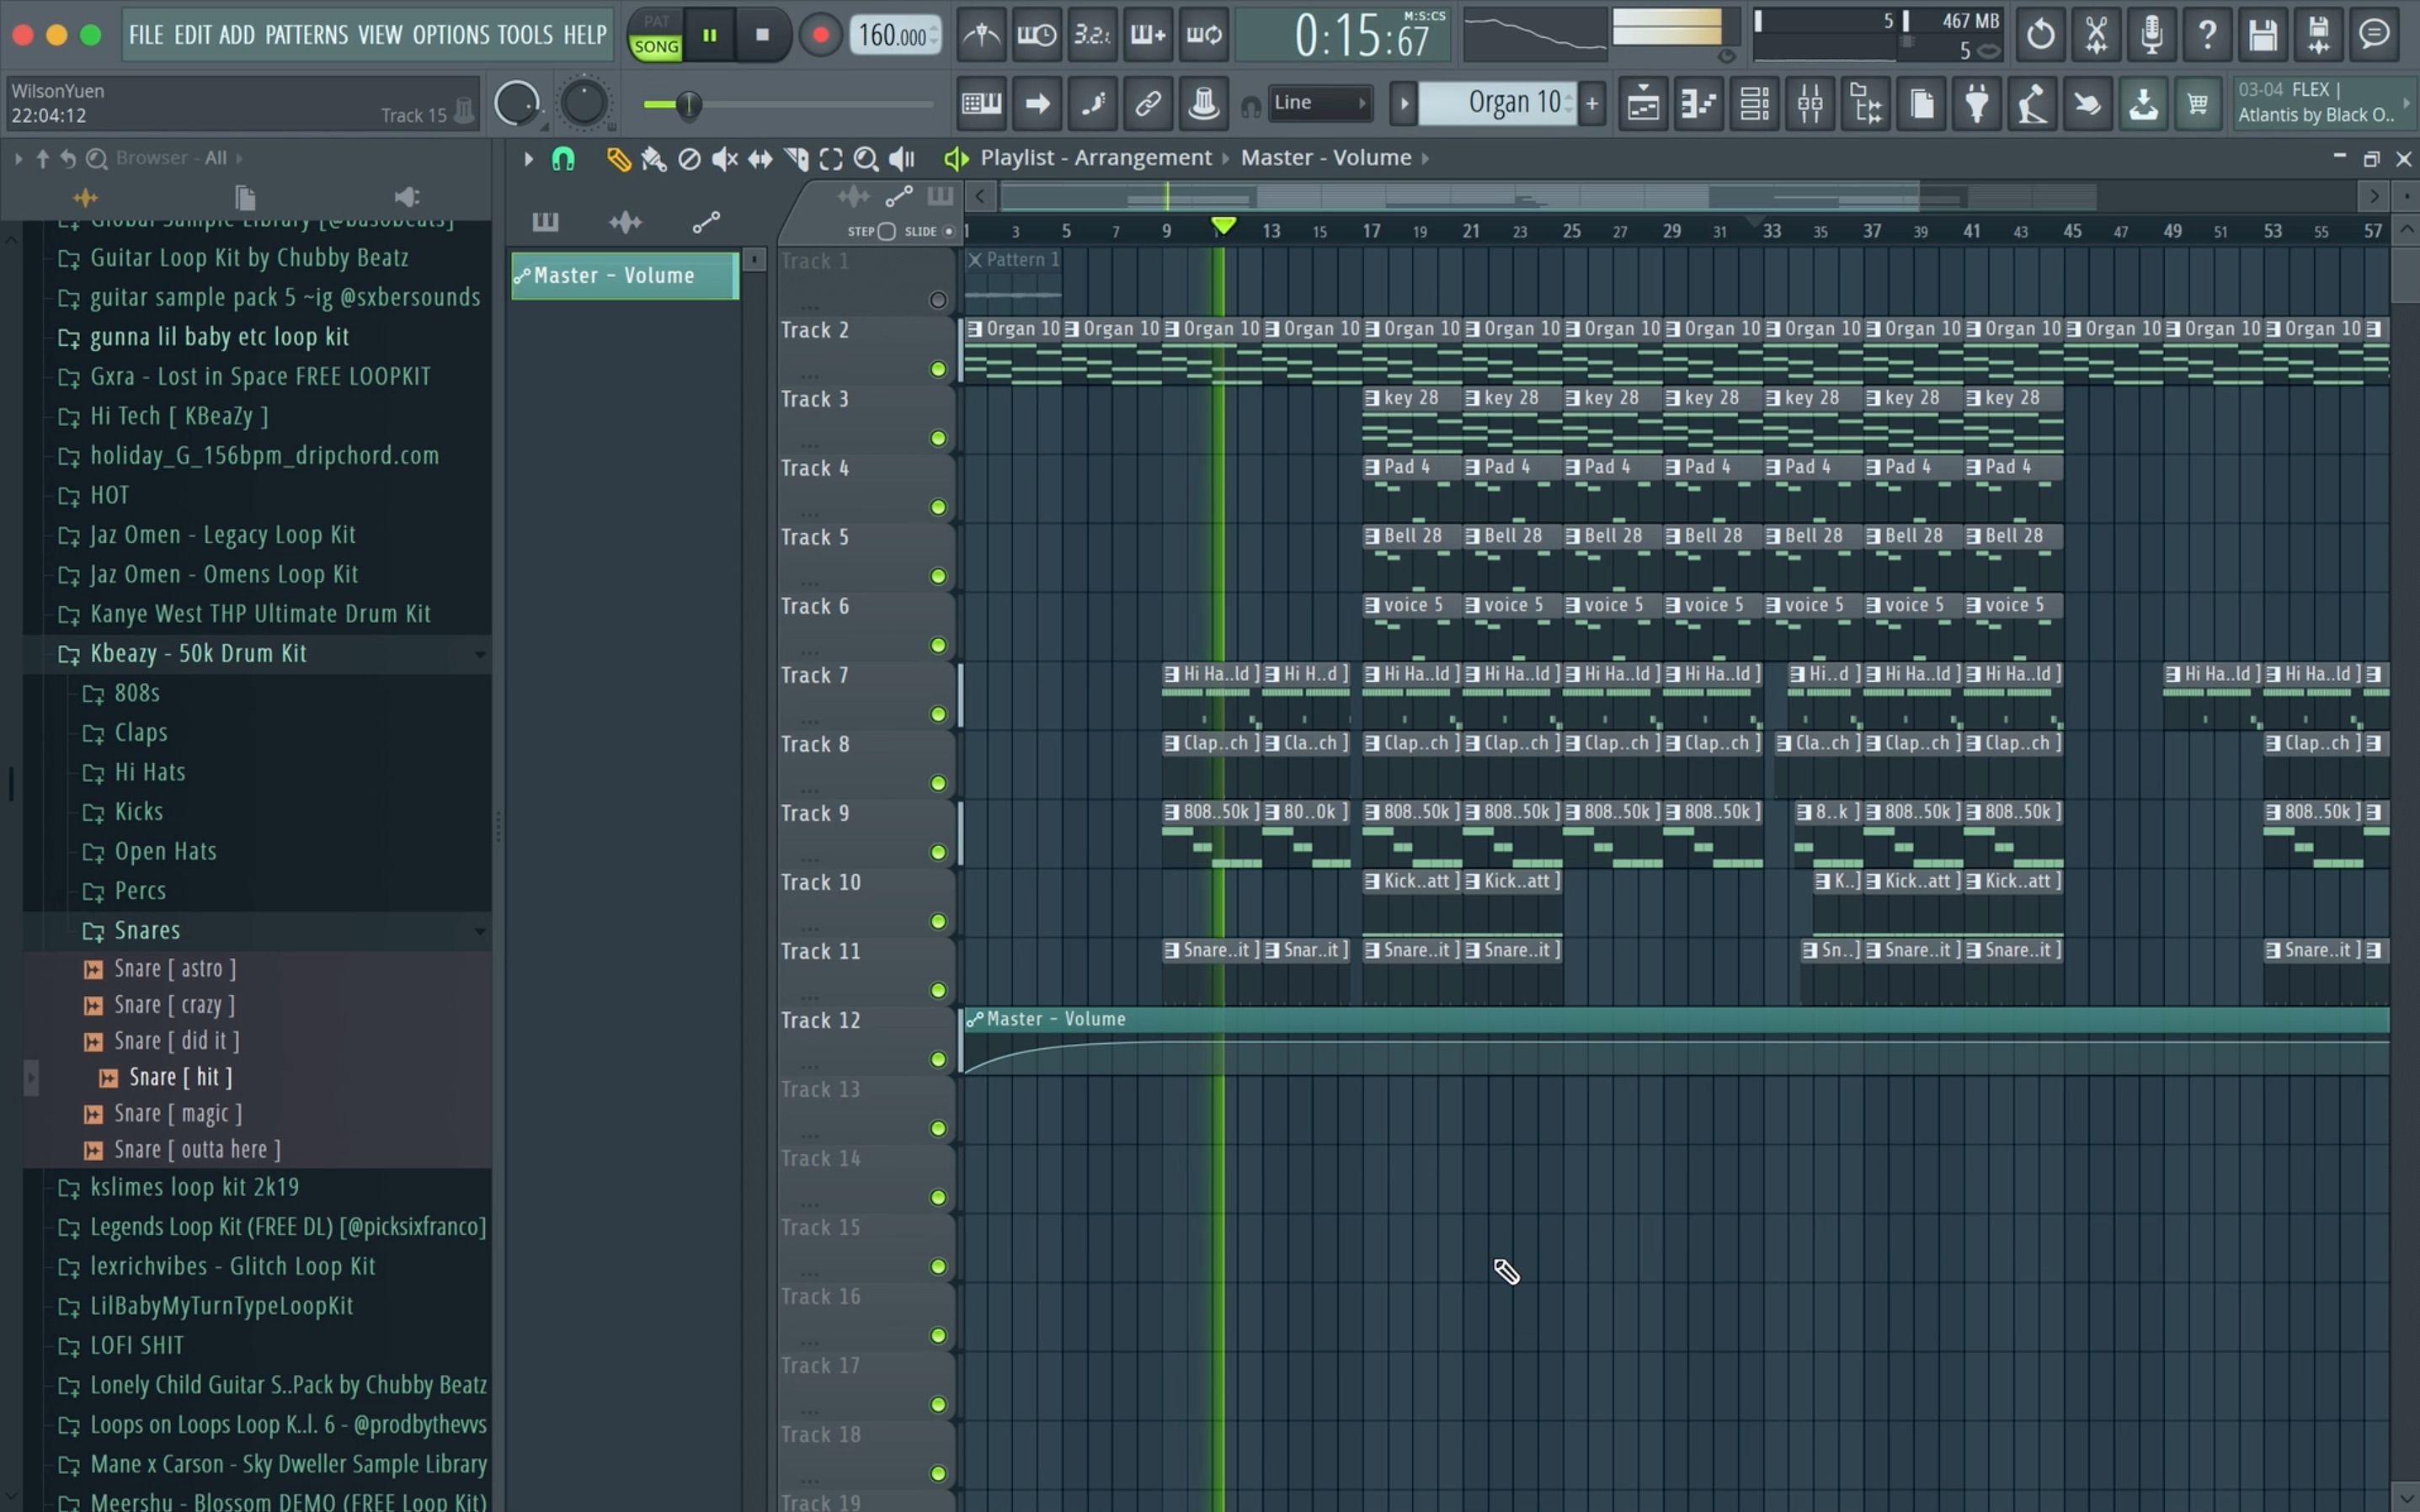Click the red Record button

click(820, 35)
